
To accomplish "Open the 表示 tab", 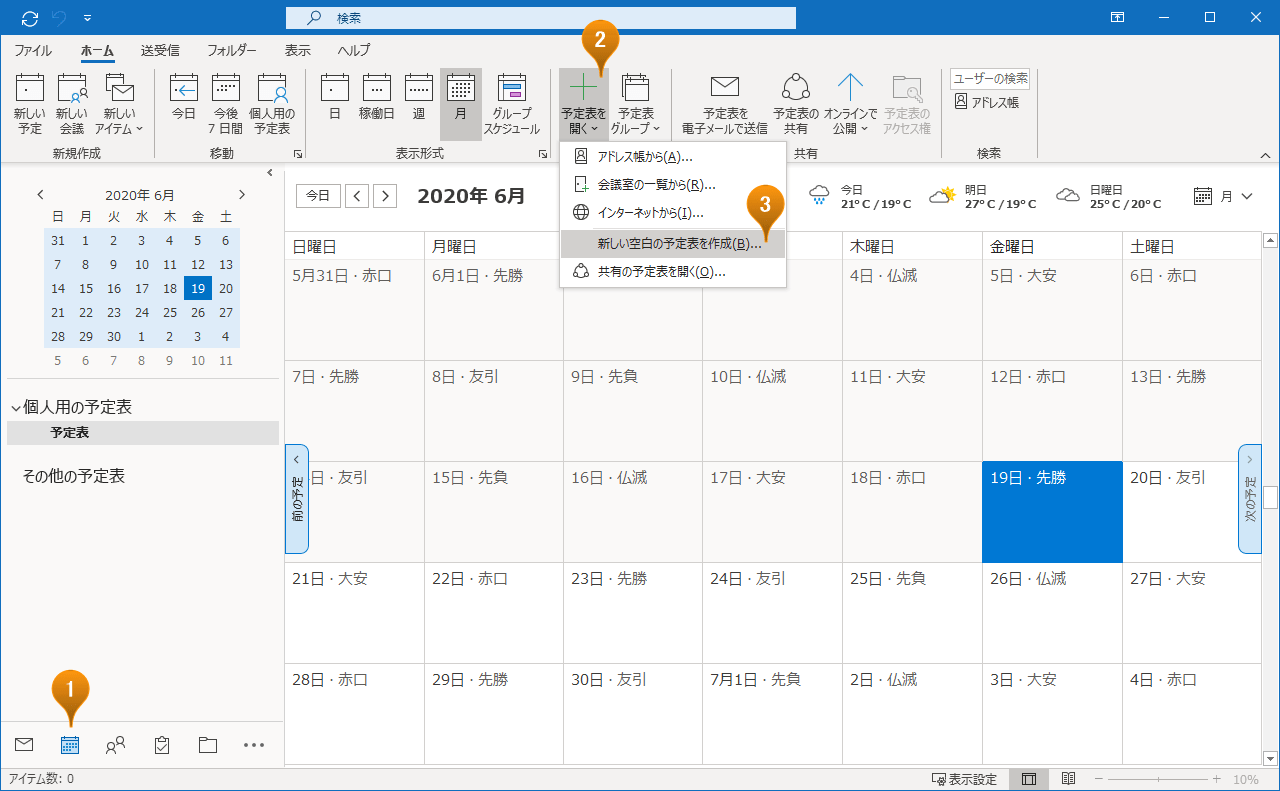I will pyautogui.click(x=298, y=50).
